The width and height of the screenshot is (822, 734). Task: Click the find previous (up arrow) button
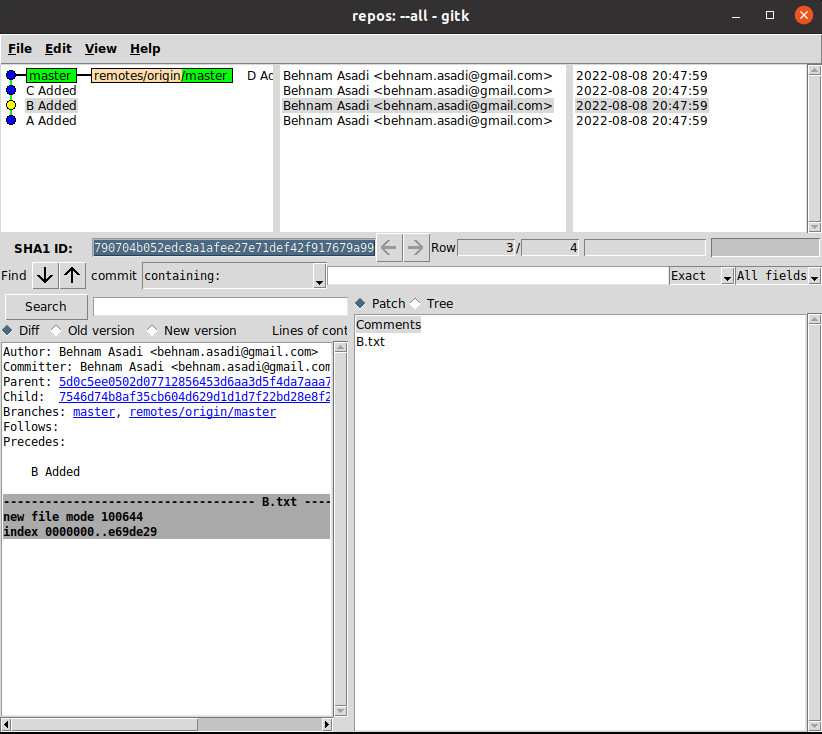pos(73,276)
